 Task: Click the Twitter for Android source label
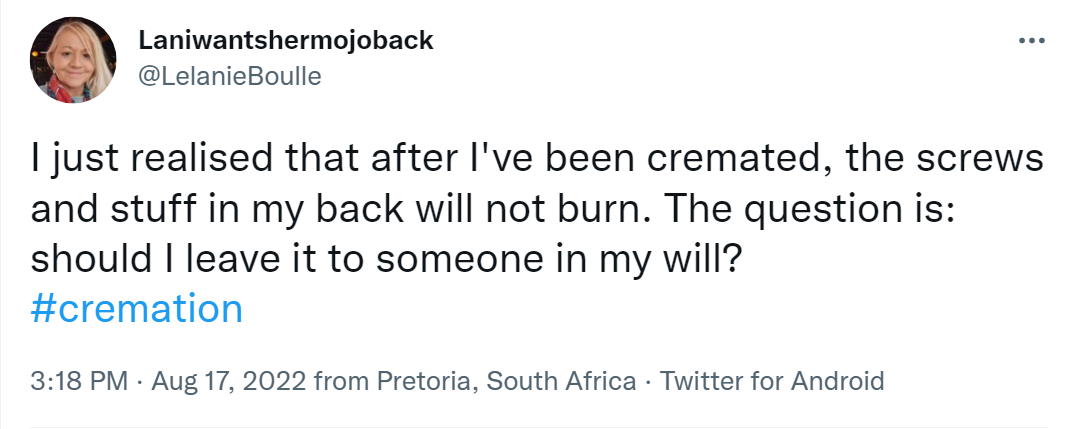point(773,381)
